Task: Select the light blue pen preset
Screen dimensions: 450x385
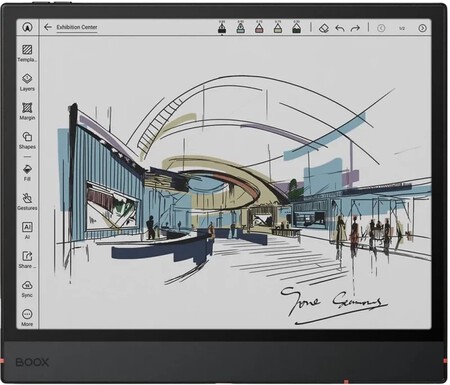Action: 241,27
